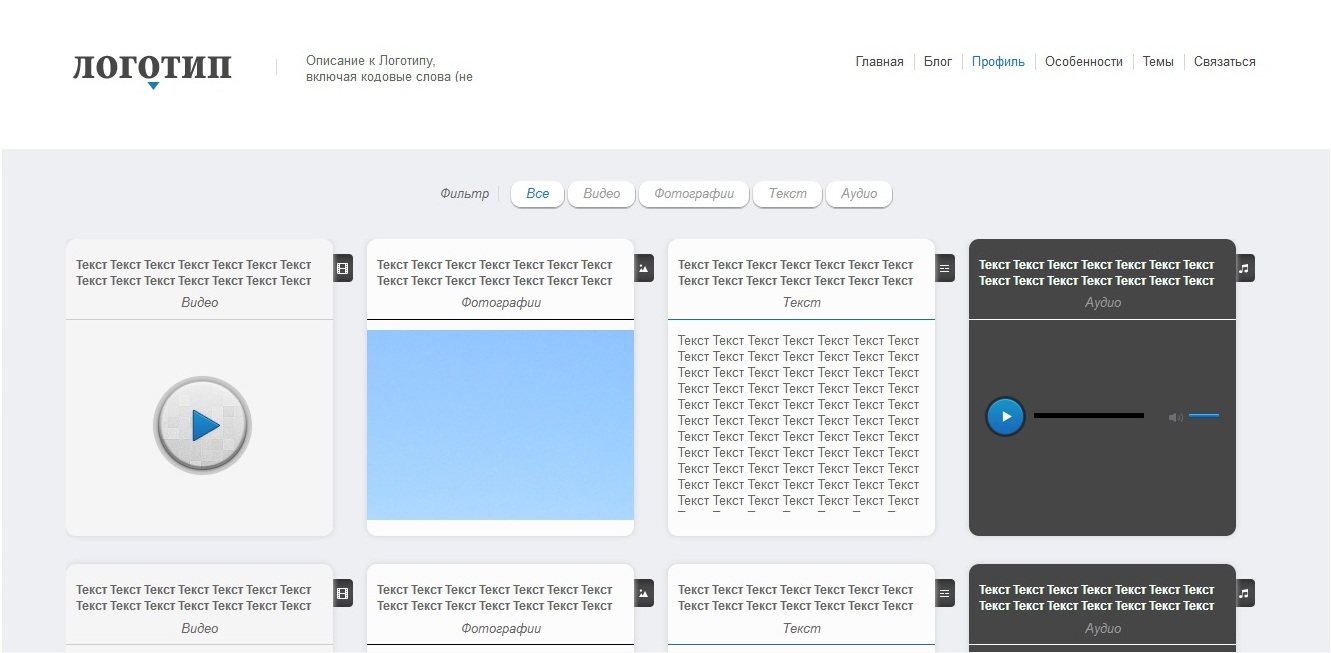The width and height of the screenshot is (1331, 653).
Task: Play the video with the large play button
Action: click(202, 426)
